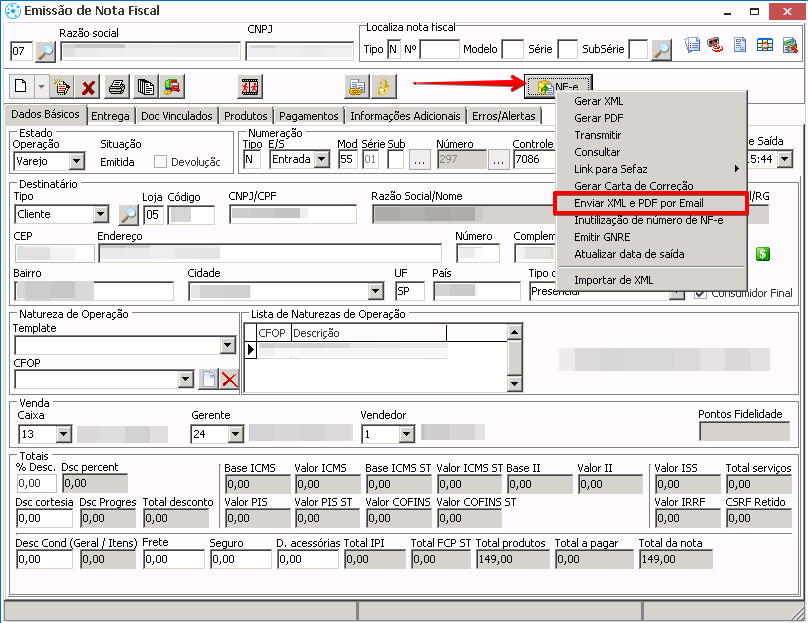Click the NF-e button

558,86
